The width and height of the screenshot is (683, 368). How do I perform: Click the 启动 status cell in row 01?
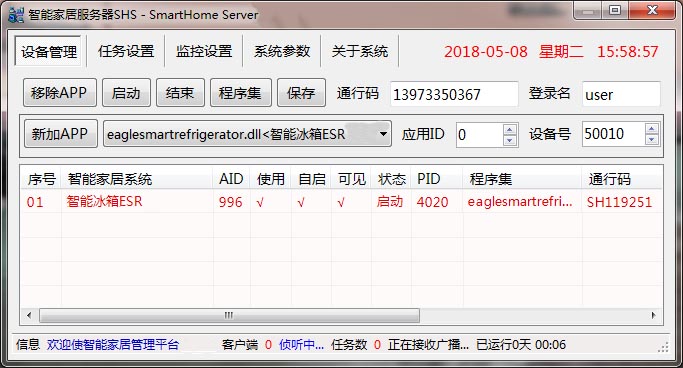[390, 202]
